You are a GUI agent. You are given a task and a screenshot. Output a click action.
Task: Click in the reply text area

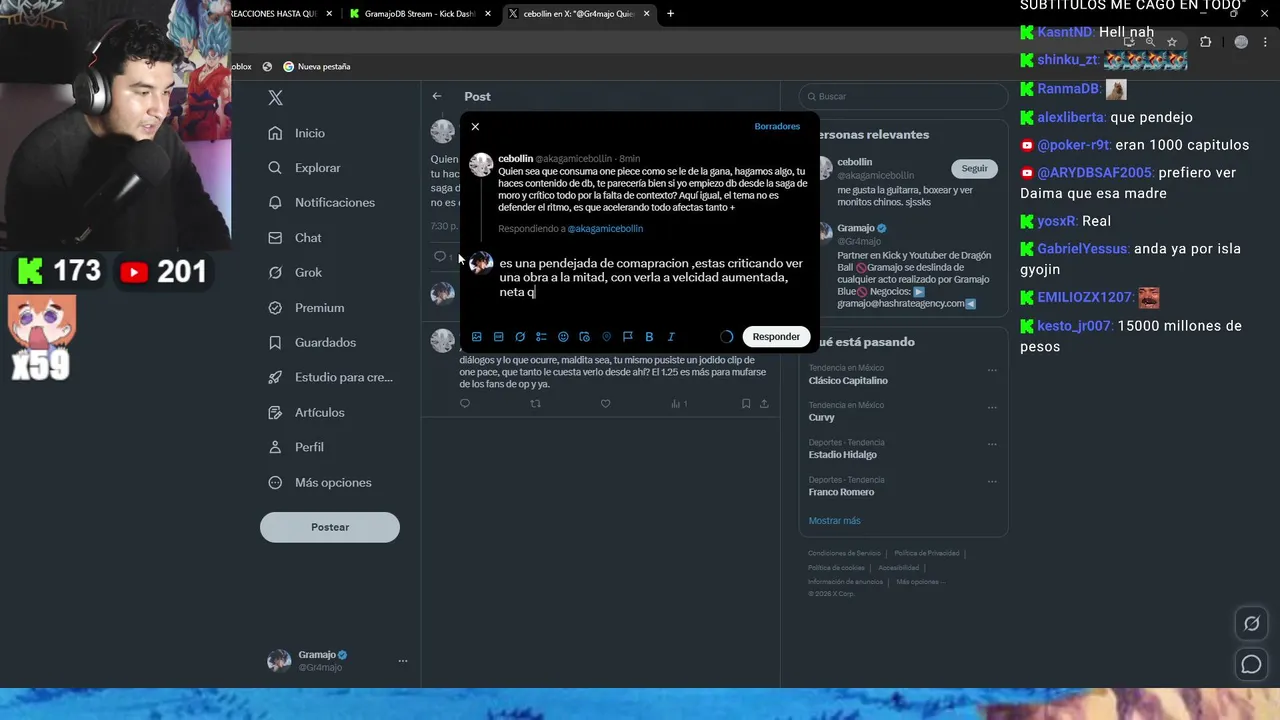point(651,278)
